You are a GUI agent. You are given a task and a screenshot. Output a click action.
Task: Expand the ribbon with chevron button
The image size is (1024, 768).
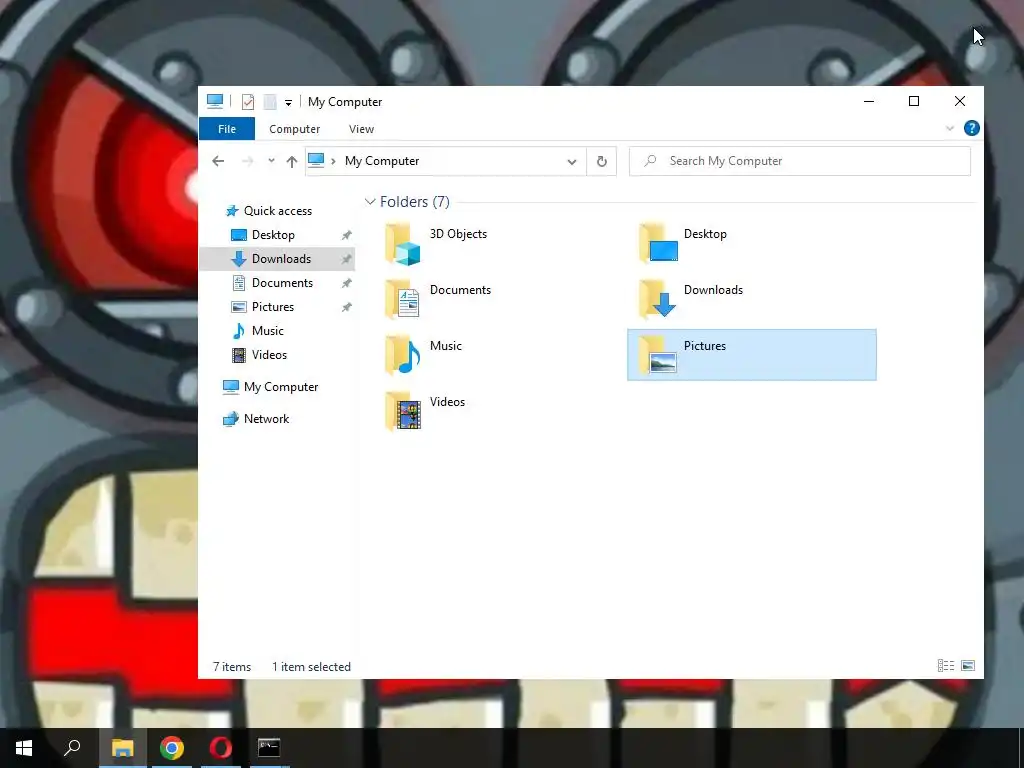point(950,129)
